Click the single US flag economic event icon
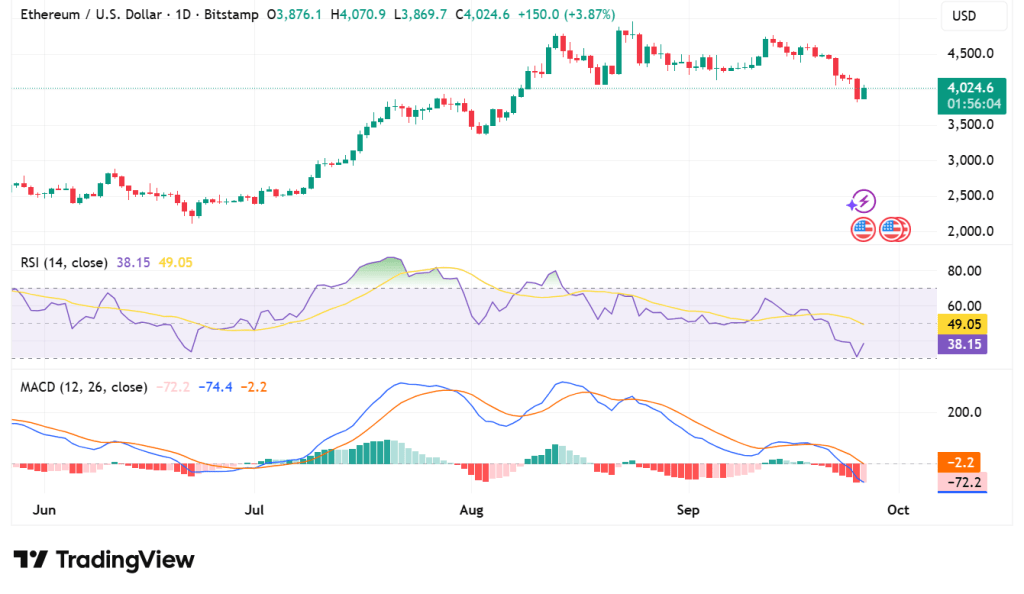The width and height of the screenshot is (1024, 594). pos(863,230)
